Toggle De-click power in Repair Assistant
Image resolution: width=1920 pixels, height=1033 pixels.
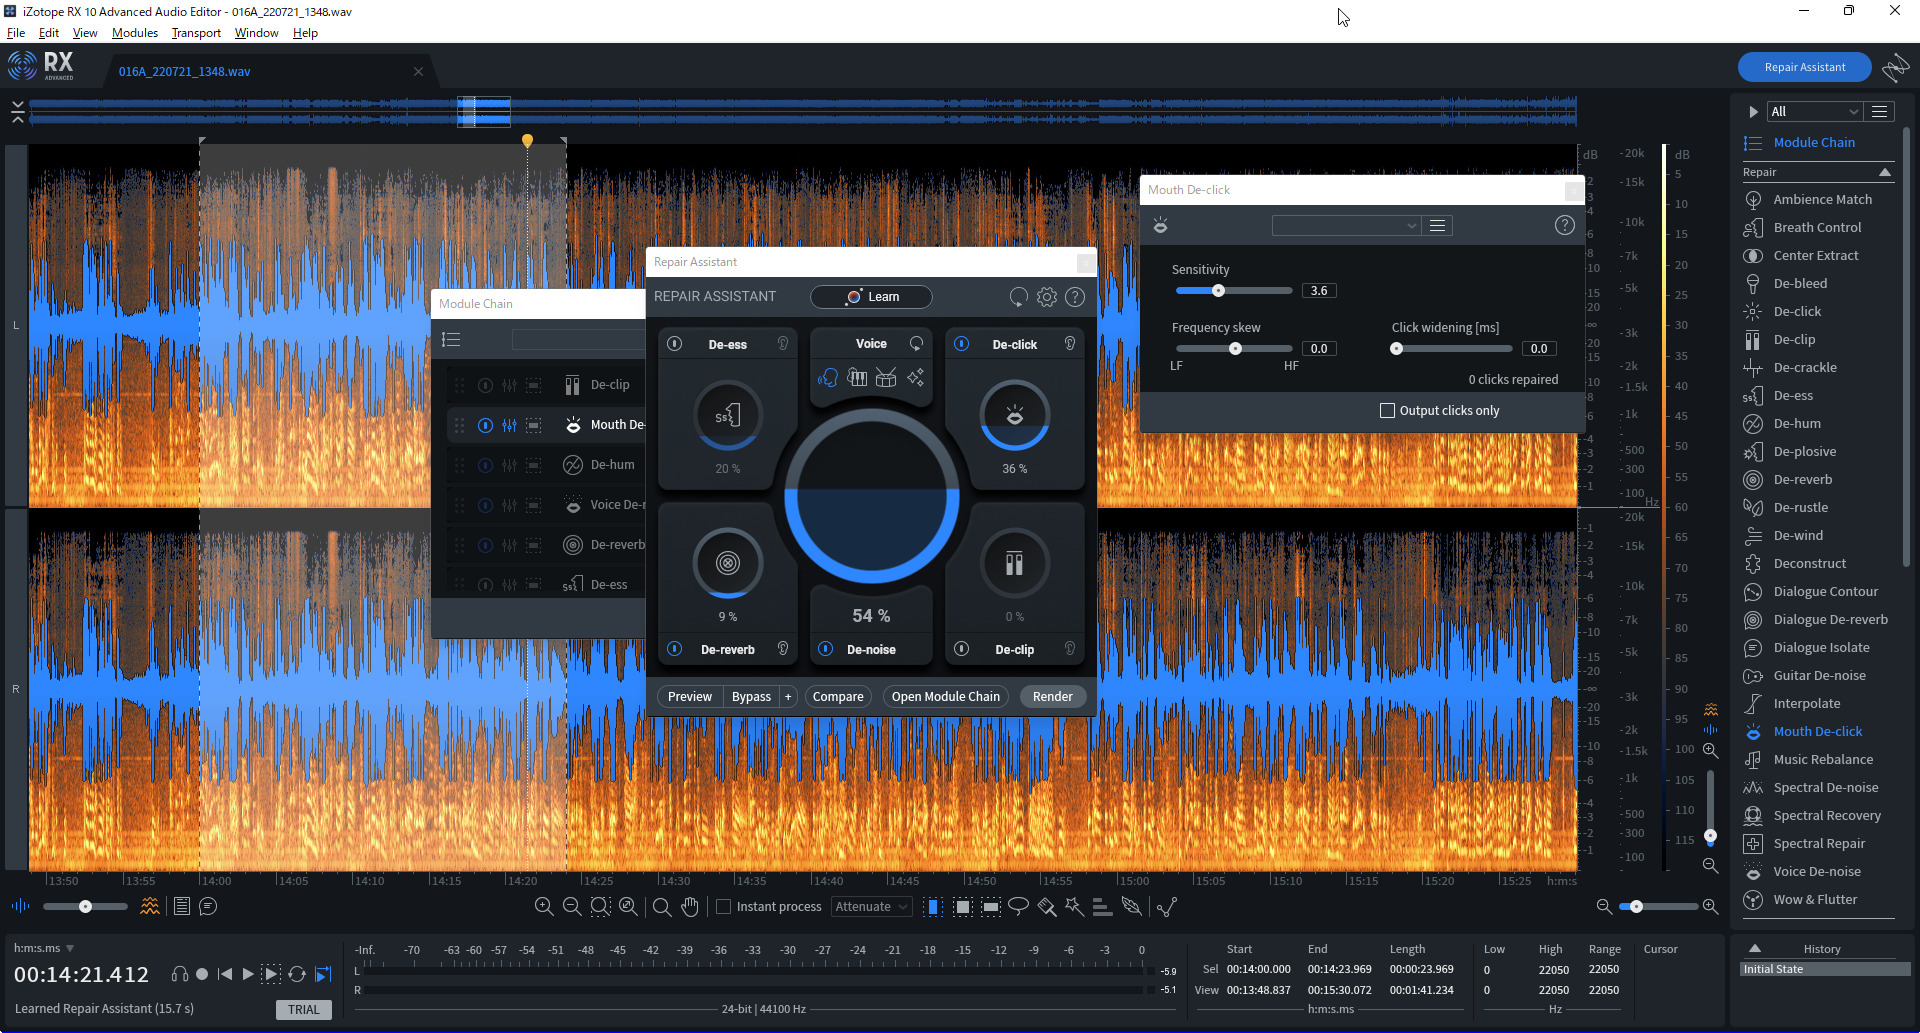tap(962, 344)
